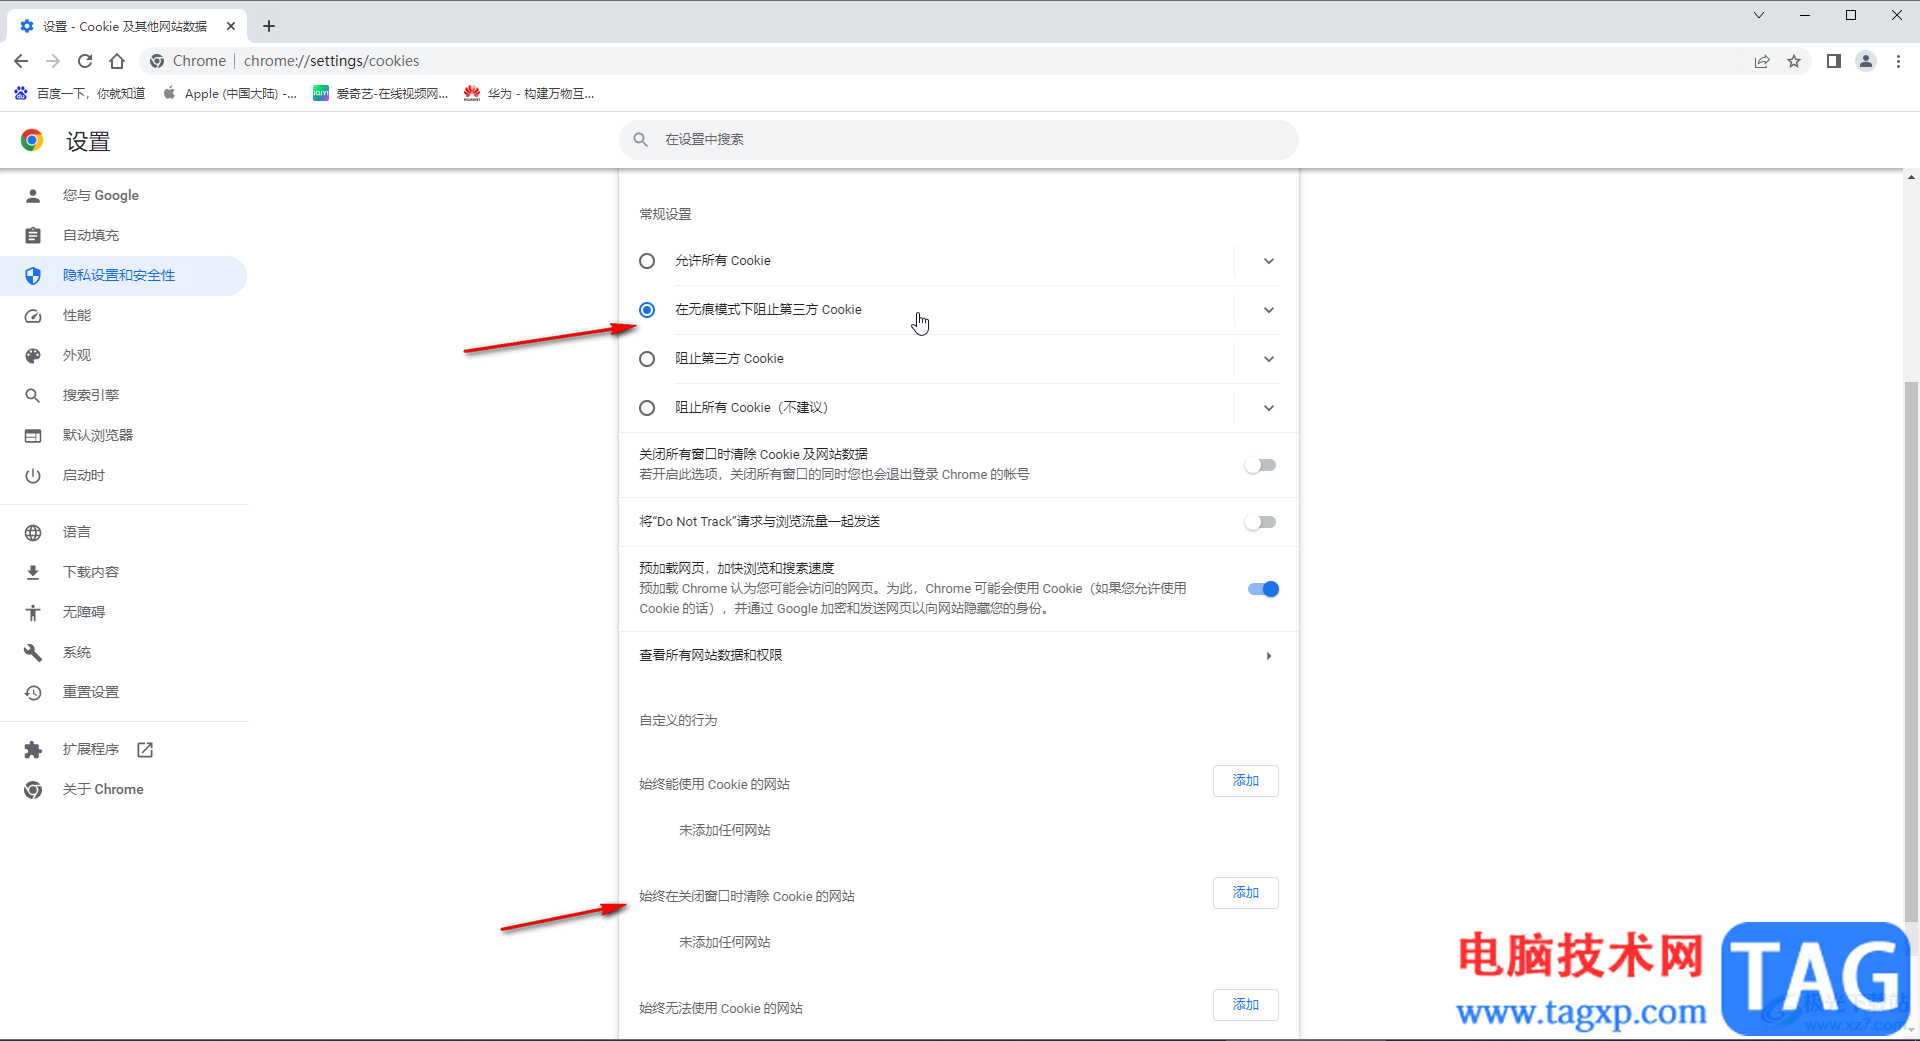Click the 语言 globe icon

click(x=33, y=532)
